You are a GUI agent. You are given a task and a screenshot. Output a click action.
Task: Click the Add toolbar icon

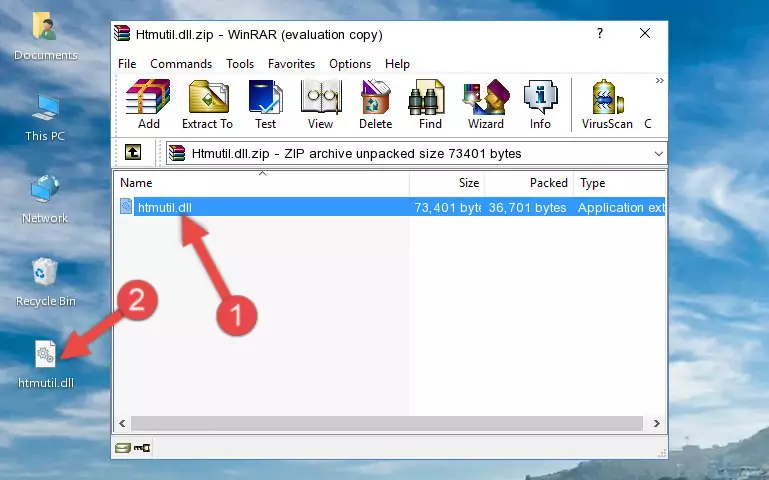tap(148, 104)
